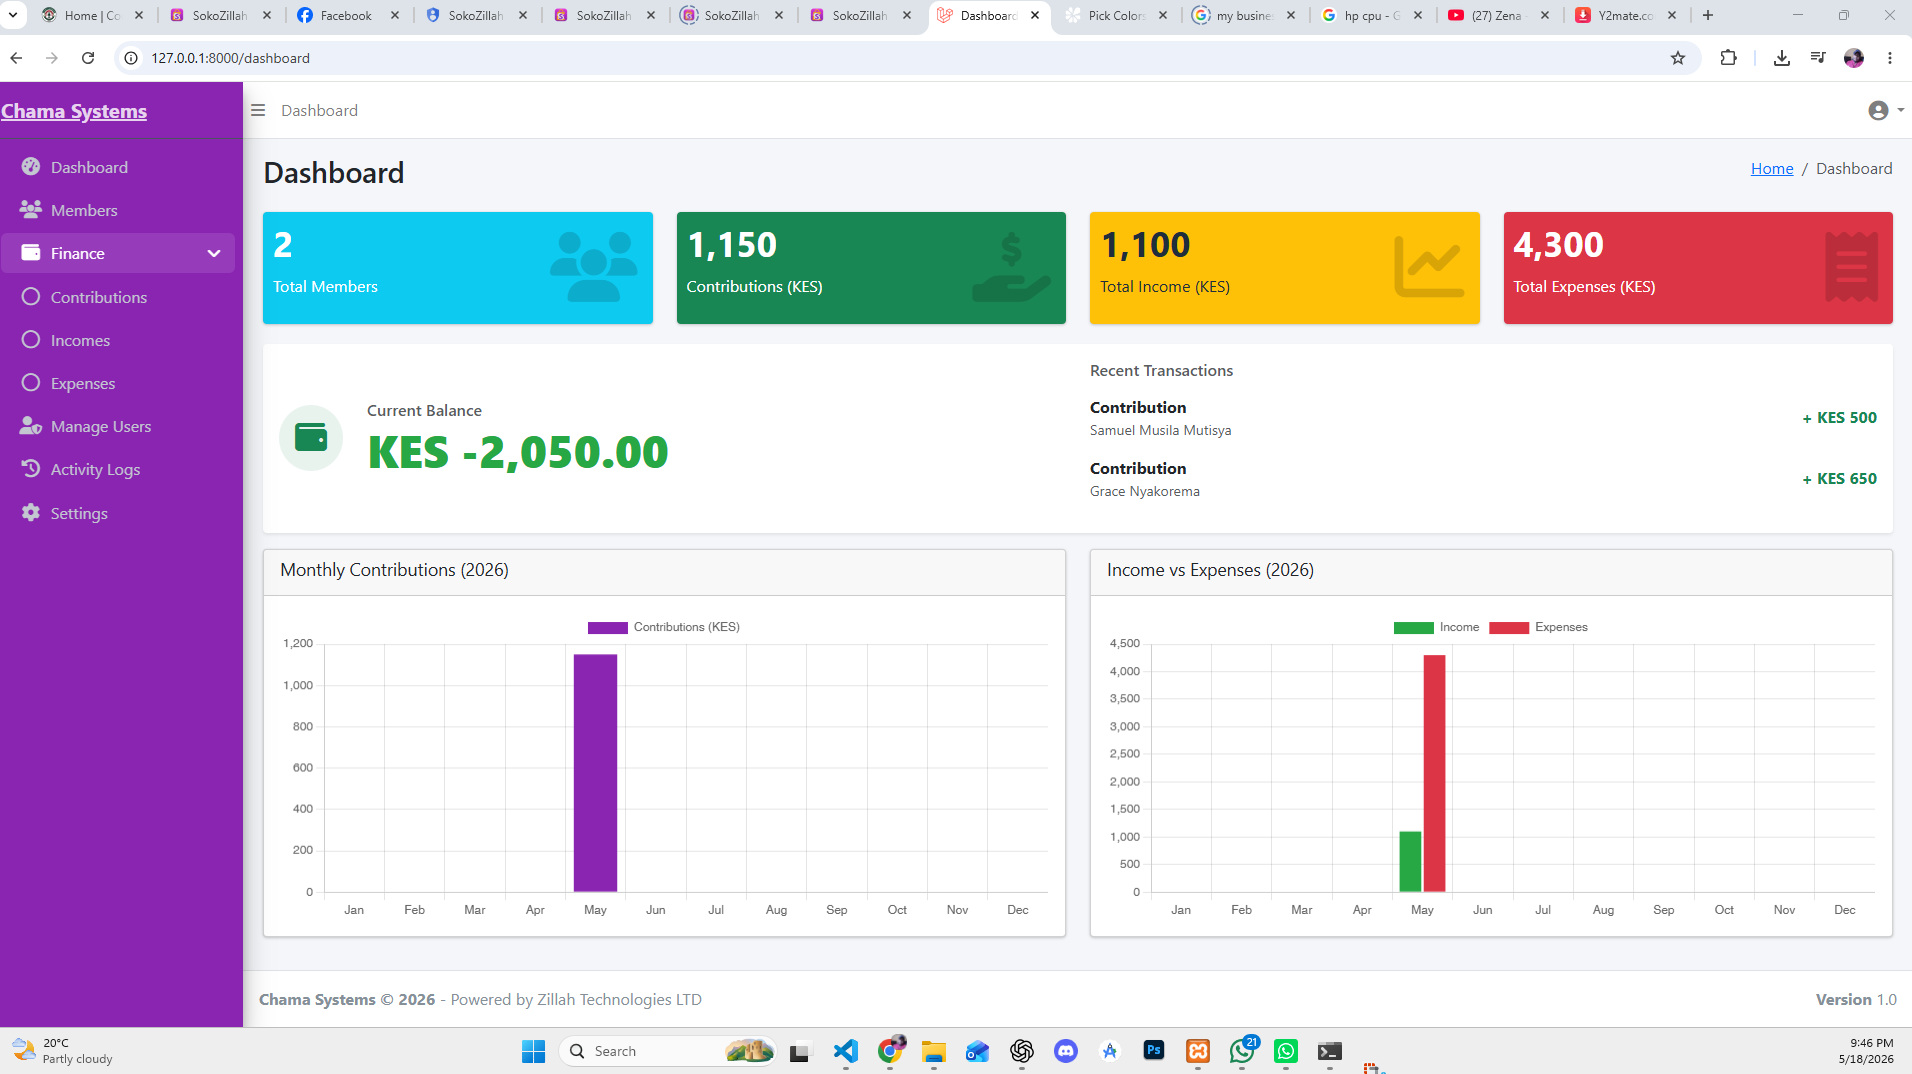1912x1074 pixels.
Task: Click the Contributions (KES) green card
Action: pyautogui.click(x=871, y=268)
